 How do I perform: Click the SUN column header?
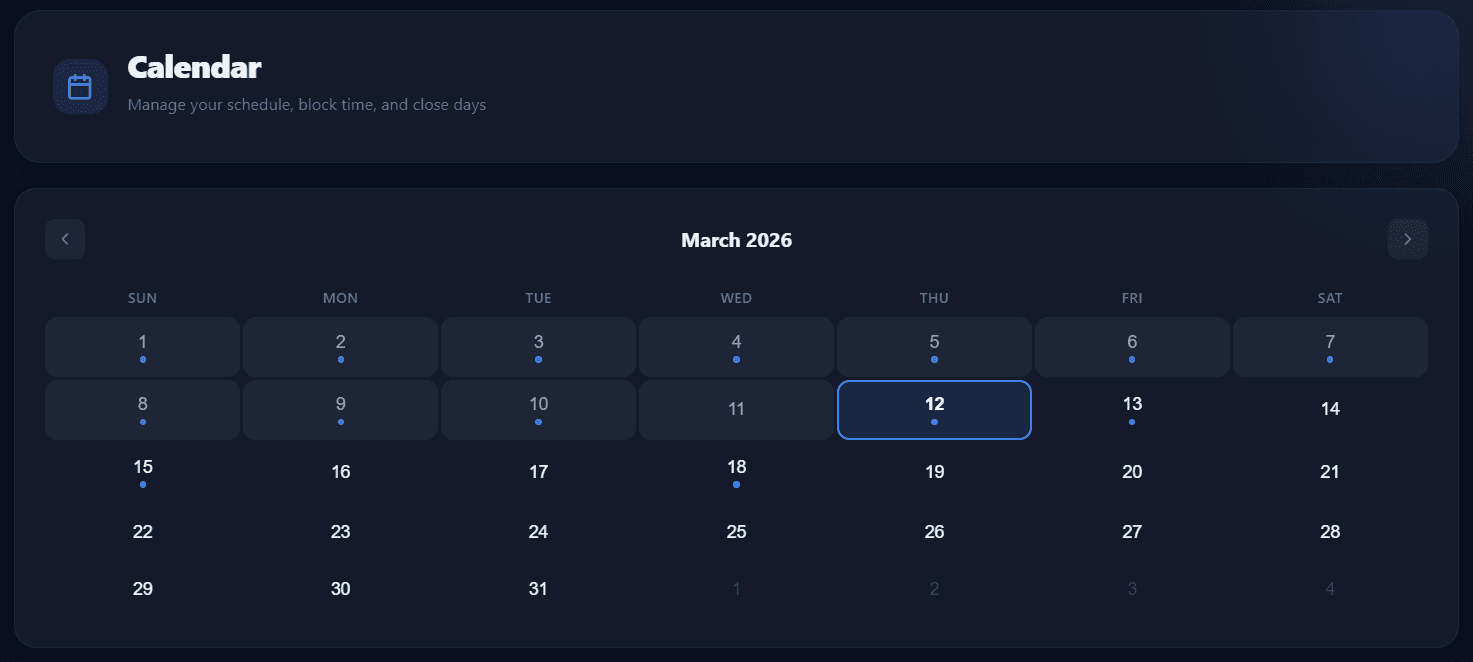[x=142, y=297]
